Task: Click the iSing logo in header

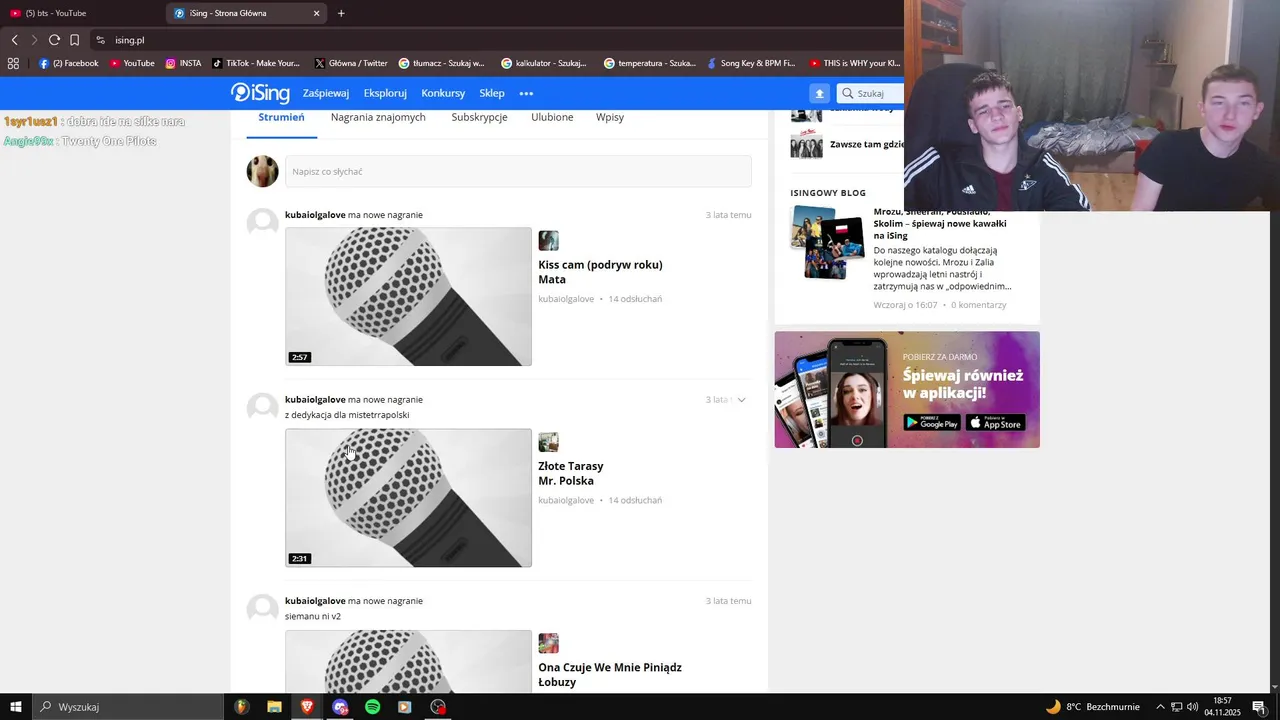Action: (x=260, y=93)
